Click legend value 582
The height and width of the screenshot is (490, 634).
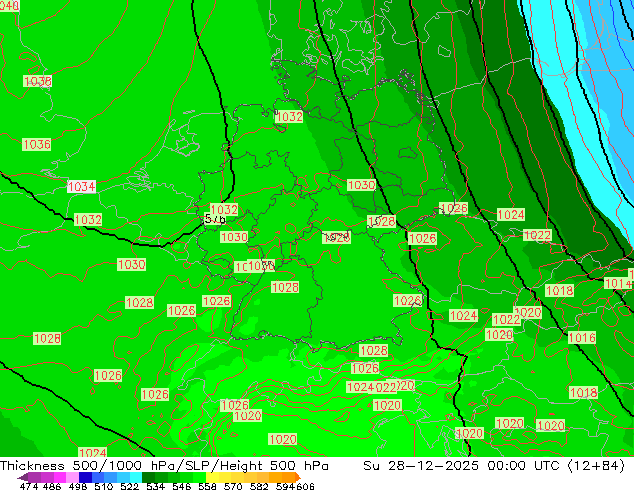259,486
